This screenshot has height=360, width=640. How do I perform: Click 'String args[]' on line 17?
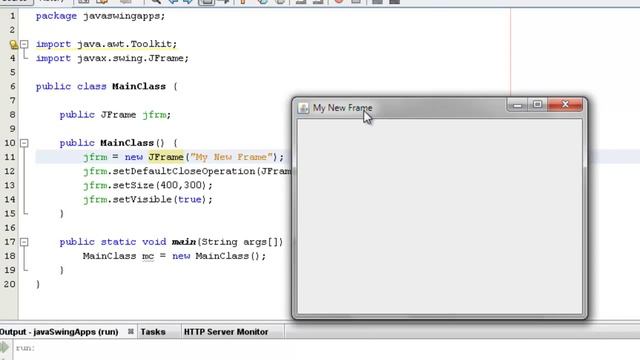240,242
